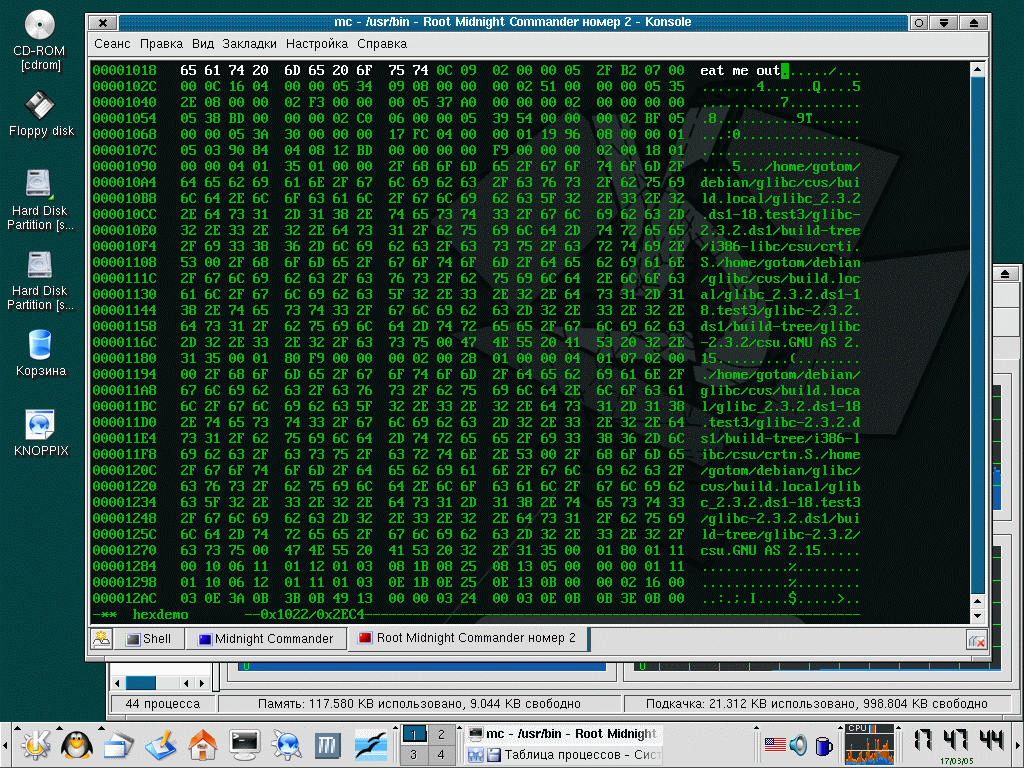1024x768 pixels.
Task: Expand the arrow above the window list icon
Action: coord(101,727)
